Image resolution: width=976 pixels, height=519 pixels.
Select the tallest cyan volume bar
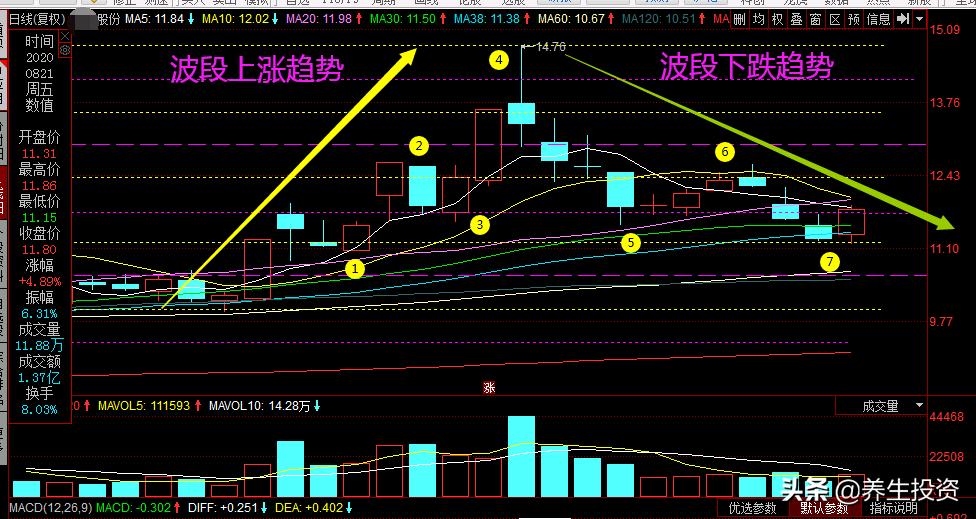[x=522, y=457]
